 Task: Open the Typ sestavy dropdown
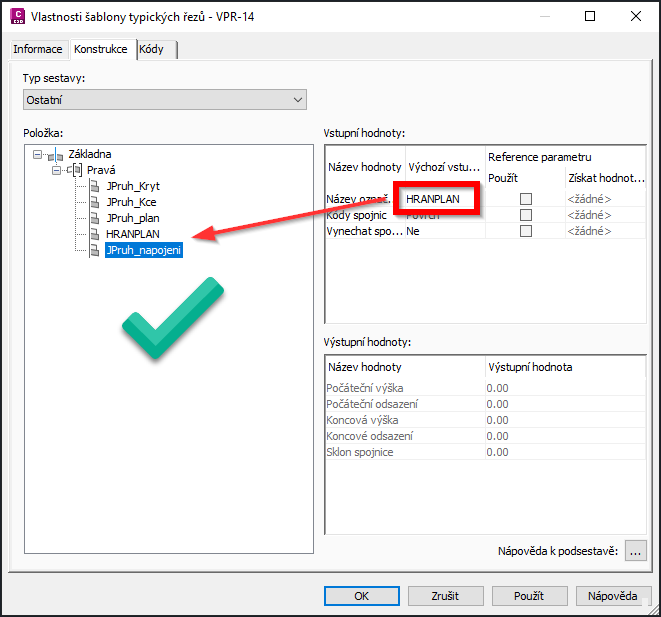[x=297, y=100]
